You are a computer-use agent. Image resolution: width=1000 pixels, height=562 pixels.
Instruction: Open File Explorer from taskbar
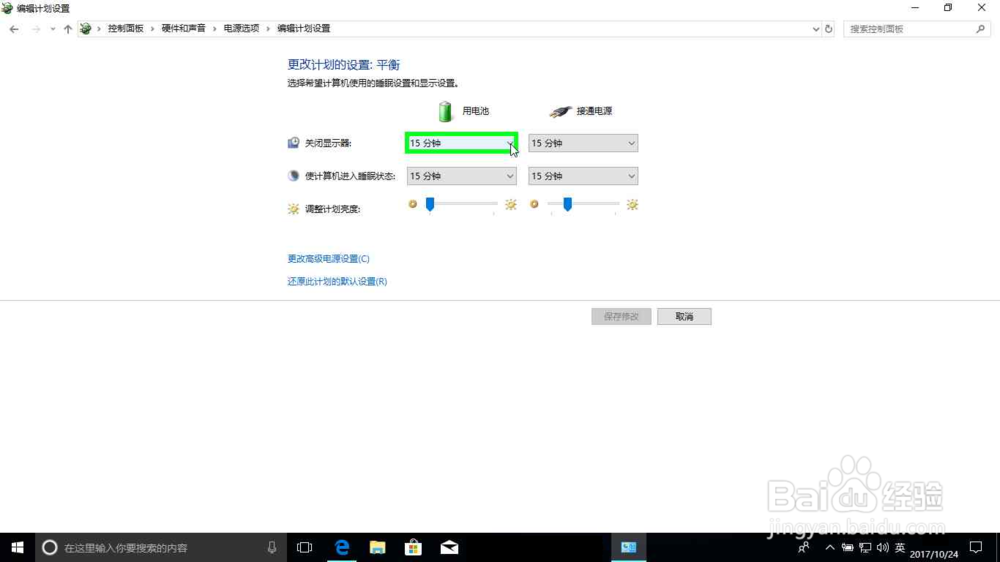[378, 547]
